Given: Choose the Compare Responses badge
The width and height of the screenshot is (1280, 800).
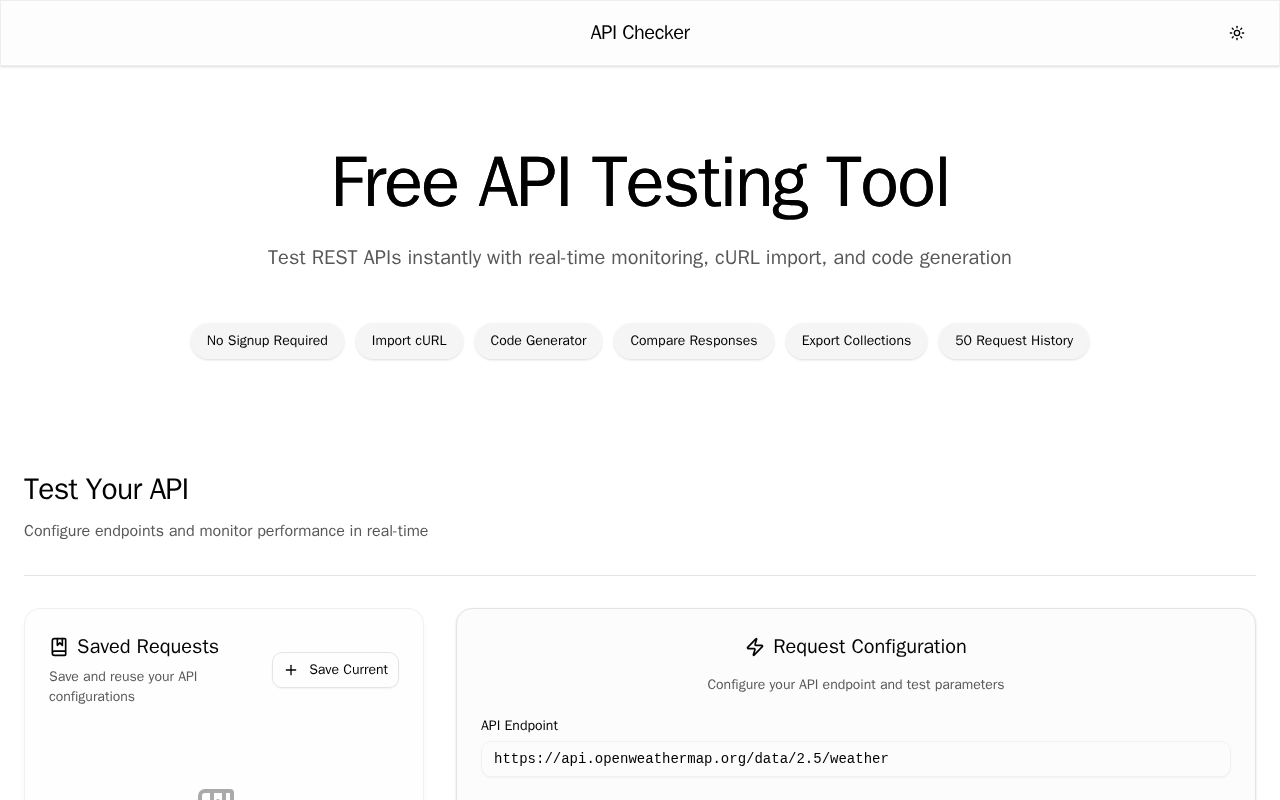Looking at the screenshot, I should [x=693, y=341].
